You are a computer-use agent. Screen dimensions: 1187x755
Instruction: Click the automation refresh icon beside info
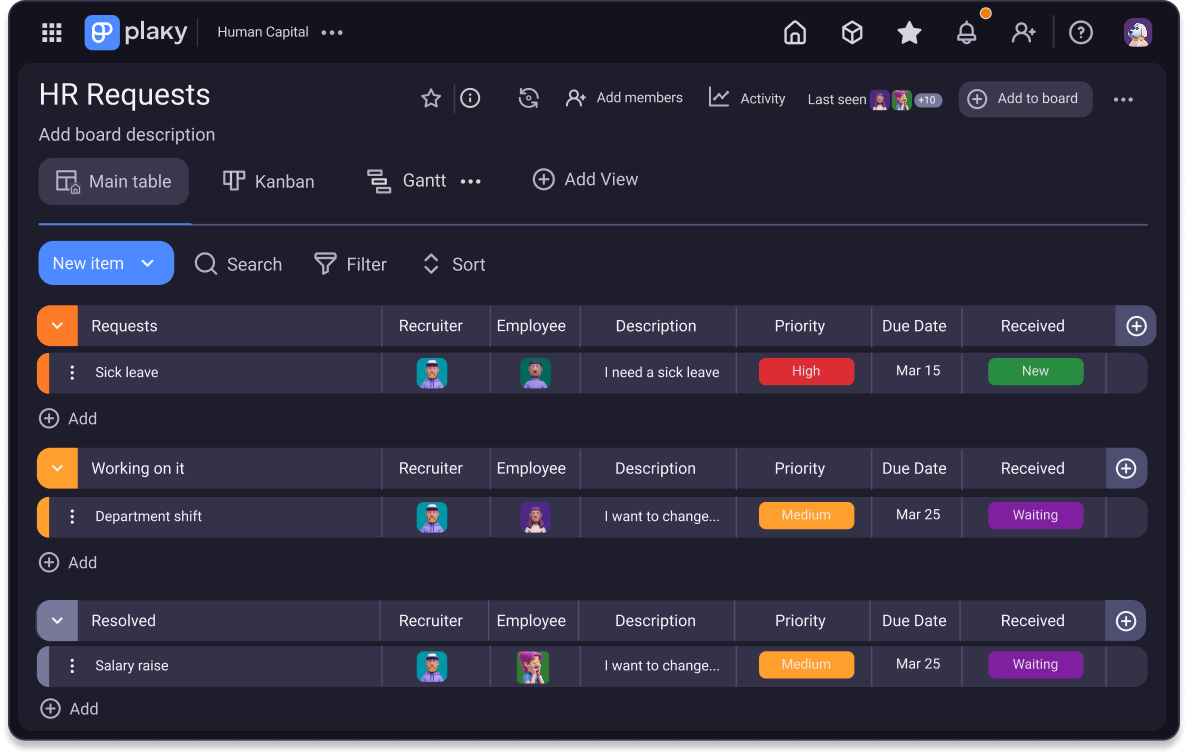tap(529, 98)
